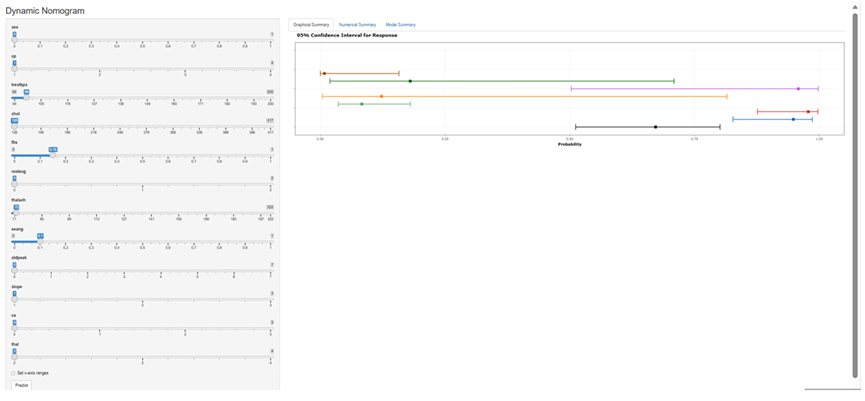Switch to the Numerical Summary tab
This screenshot has width=865, height=401.
[x=357, y=24]
